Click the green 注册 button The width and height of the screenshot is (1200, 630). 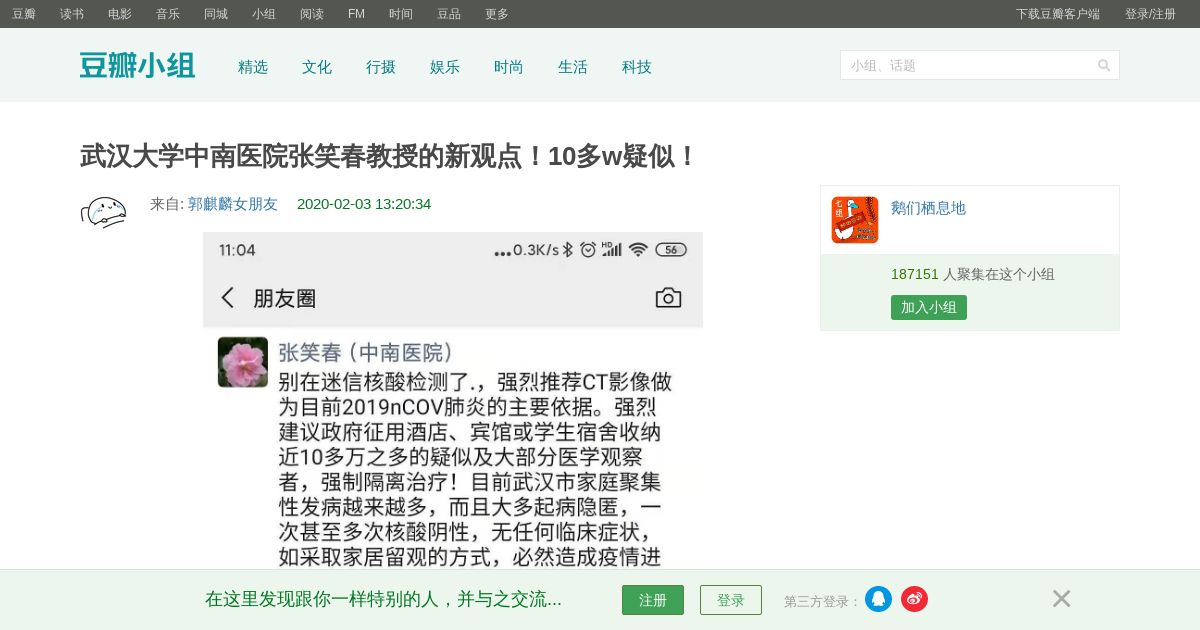tap(653, 600)
